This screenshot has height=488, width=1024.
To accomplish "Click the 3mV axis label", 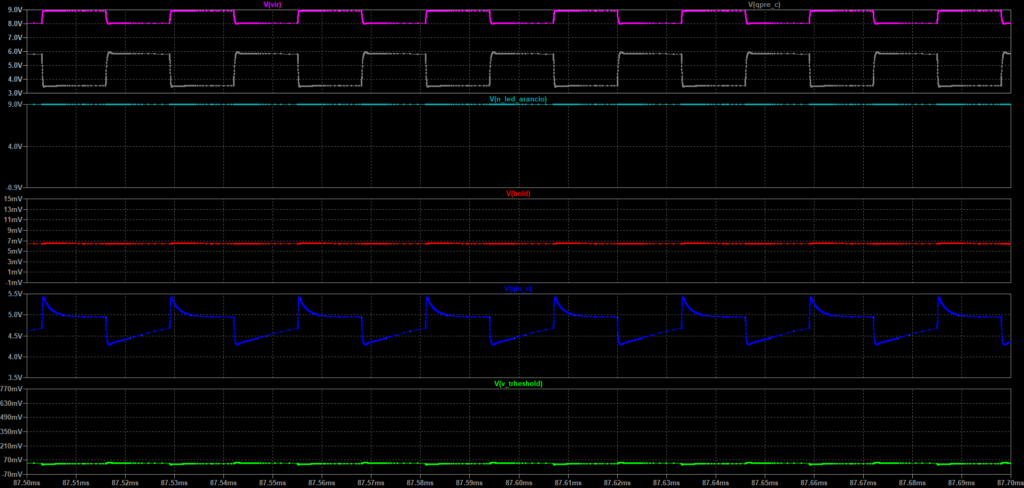I will 16,261.
